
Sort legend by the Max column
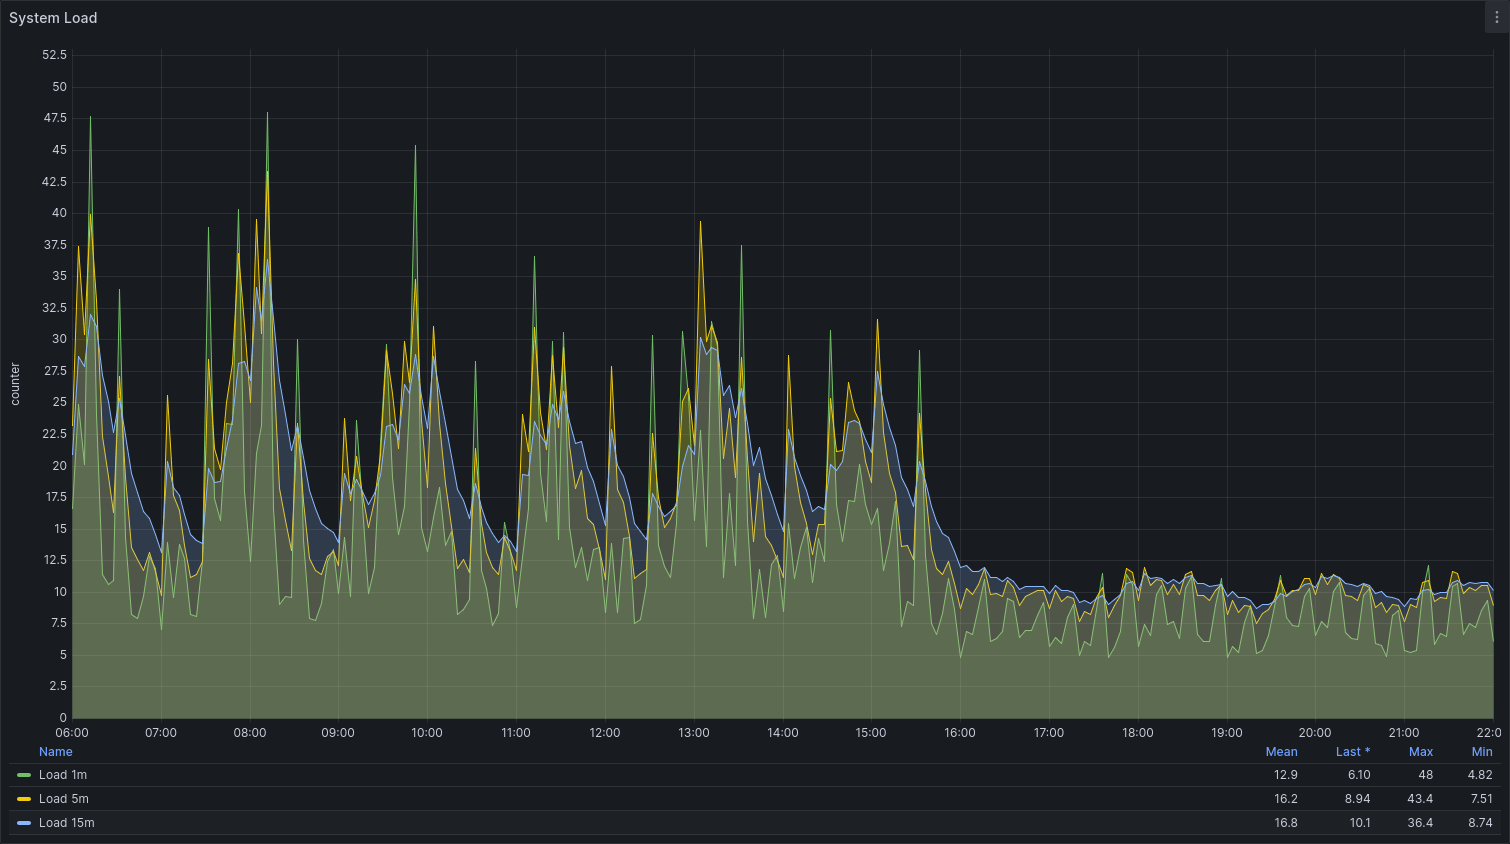click(1420, 752)
